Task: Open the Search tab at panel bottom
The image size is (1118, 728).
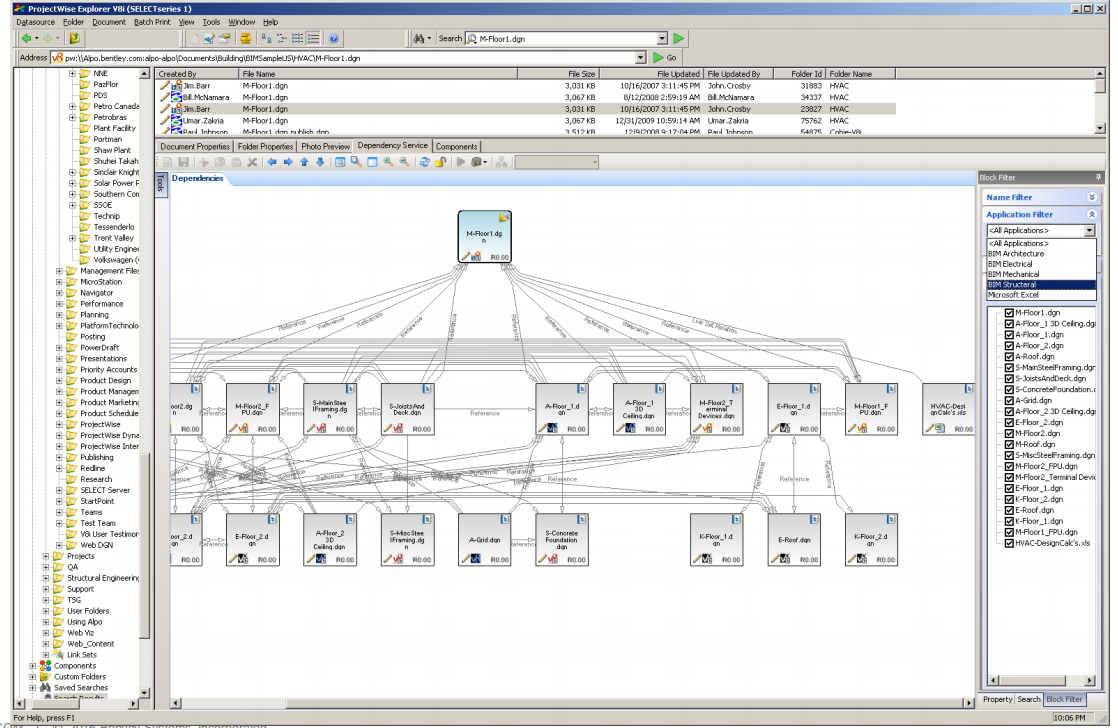Action: [1029, 699]
